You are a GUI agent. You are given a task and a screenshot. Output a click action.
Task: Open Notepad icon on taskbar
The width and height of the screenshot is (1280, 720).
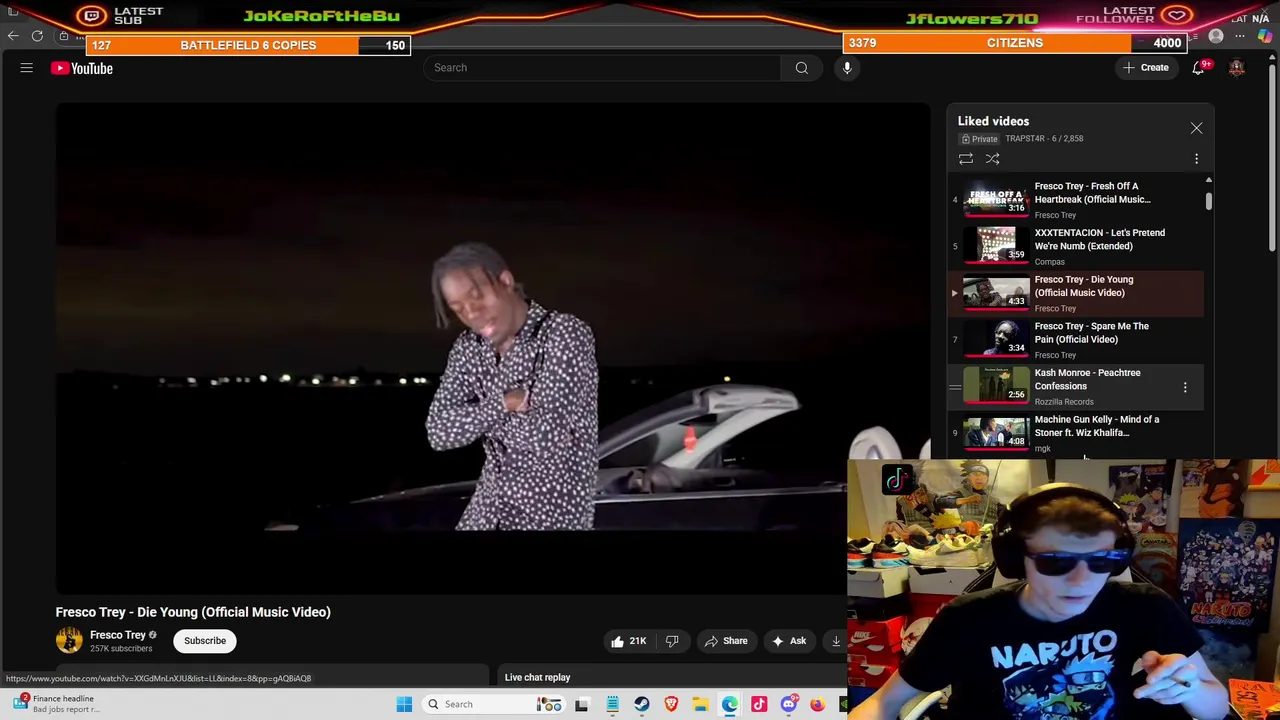[x=612, y=704]
